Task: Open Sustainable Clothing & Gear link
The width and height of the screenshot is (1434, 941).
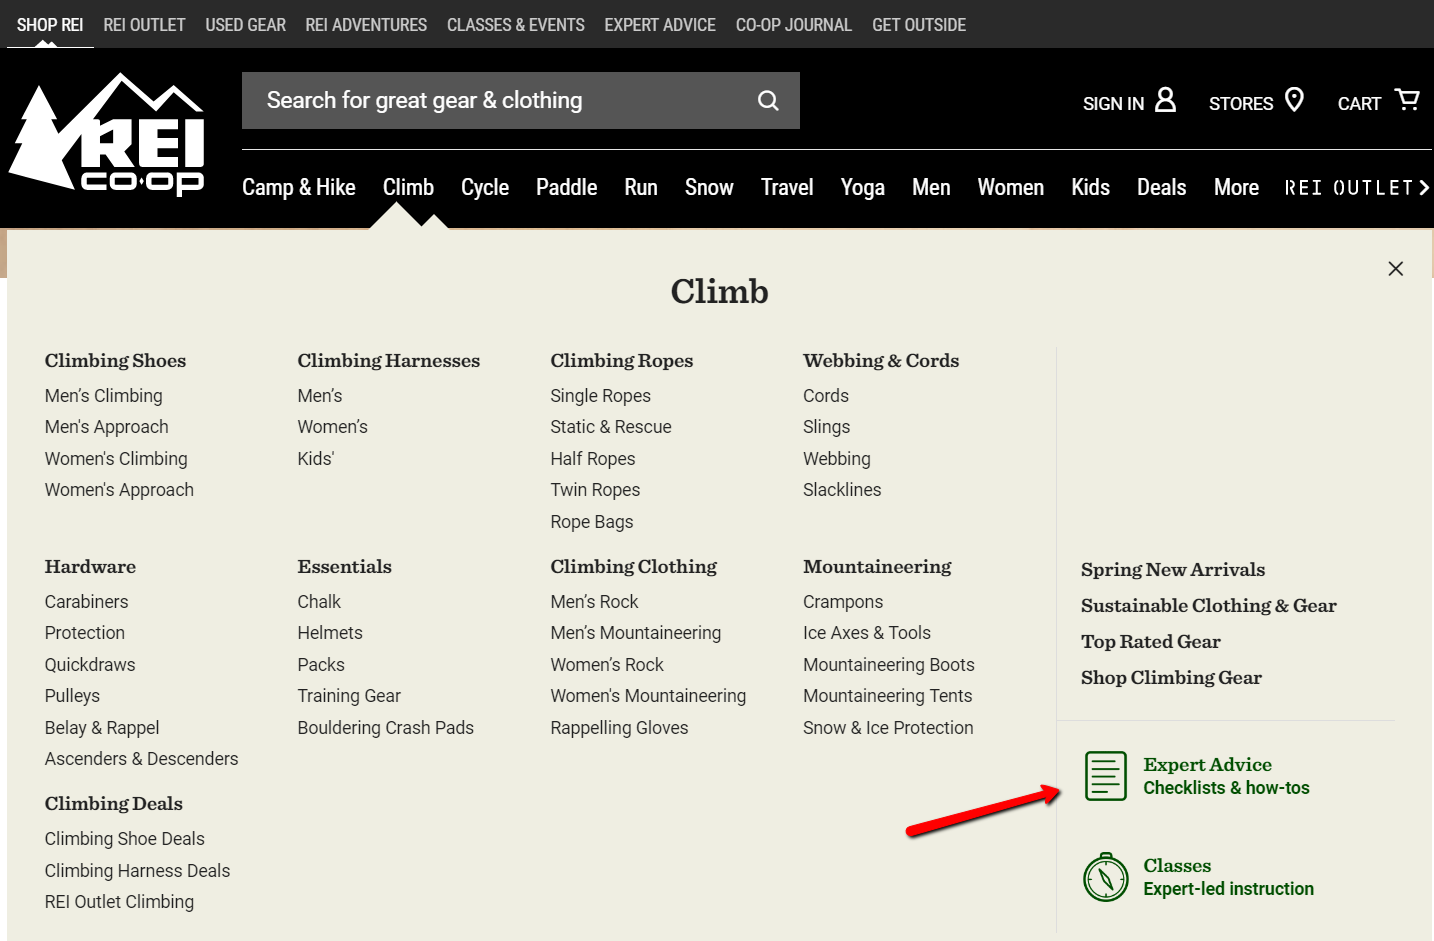Action: (x=1209, y=605)
